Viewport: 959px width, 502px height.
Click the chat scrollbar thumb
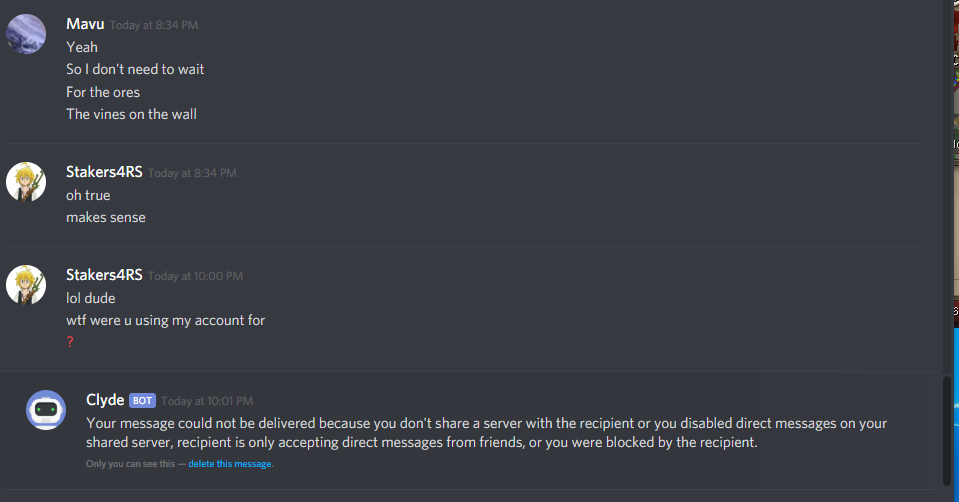click(x=947, y=431)
